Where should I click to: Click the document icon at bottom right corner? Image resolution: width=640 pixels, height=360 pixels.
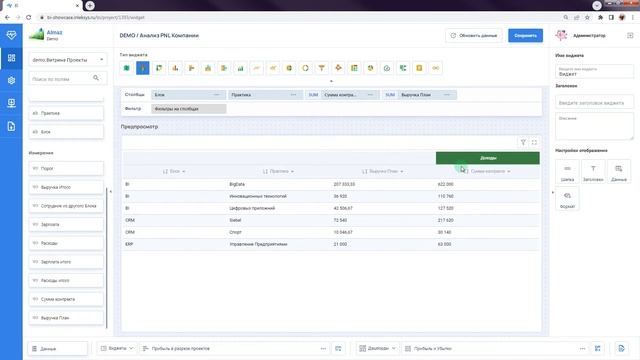(621, 349)
